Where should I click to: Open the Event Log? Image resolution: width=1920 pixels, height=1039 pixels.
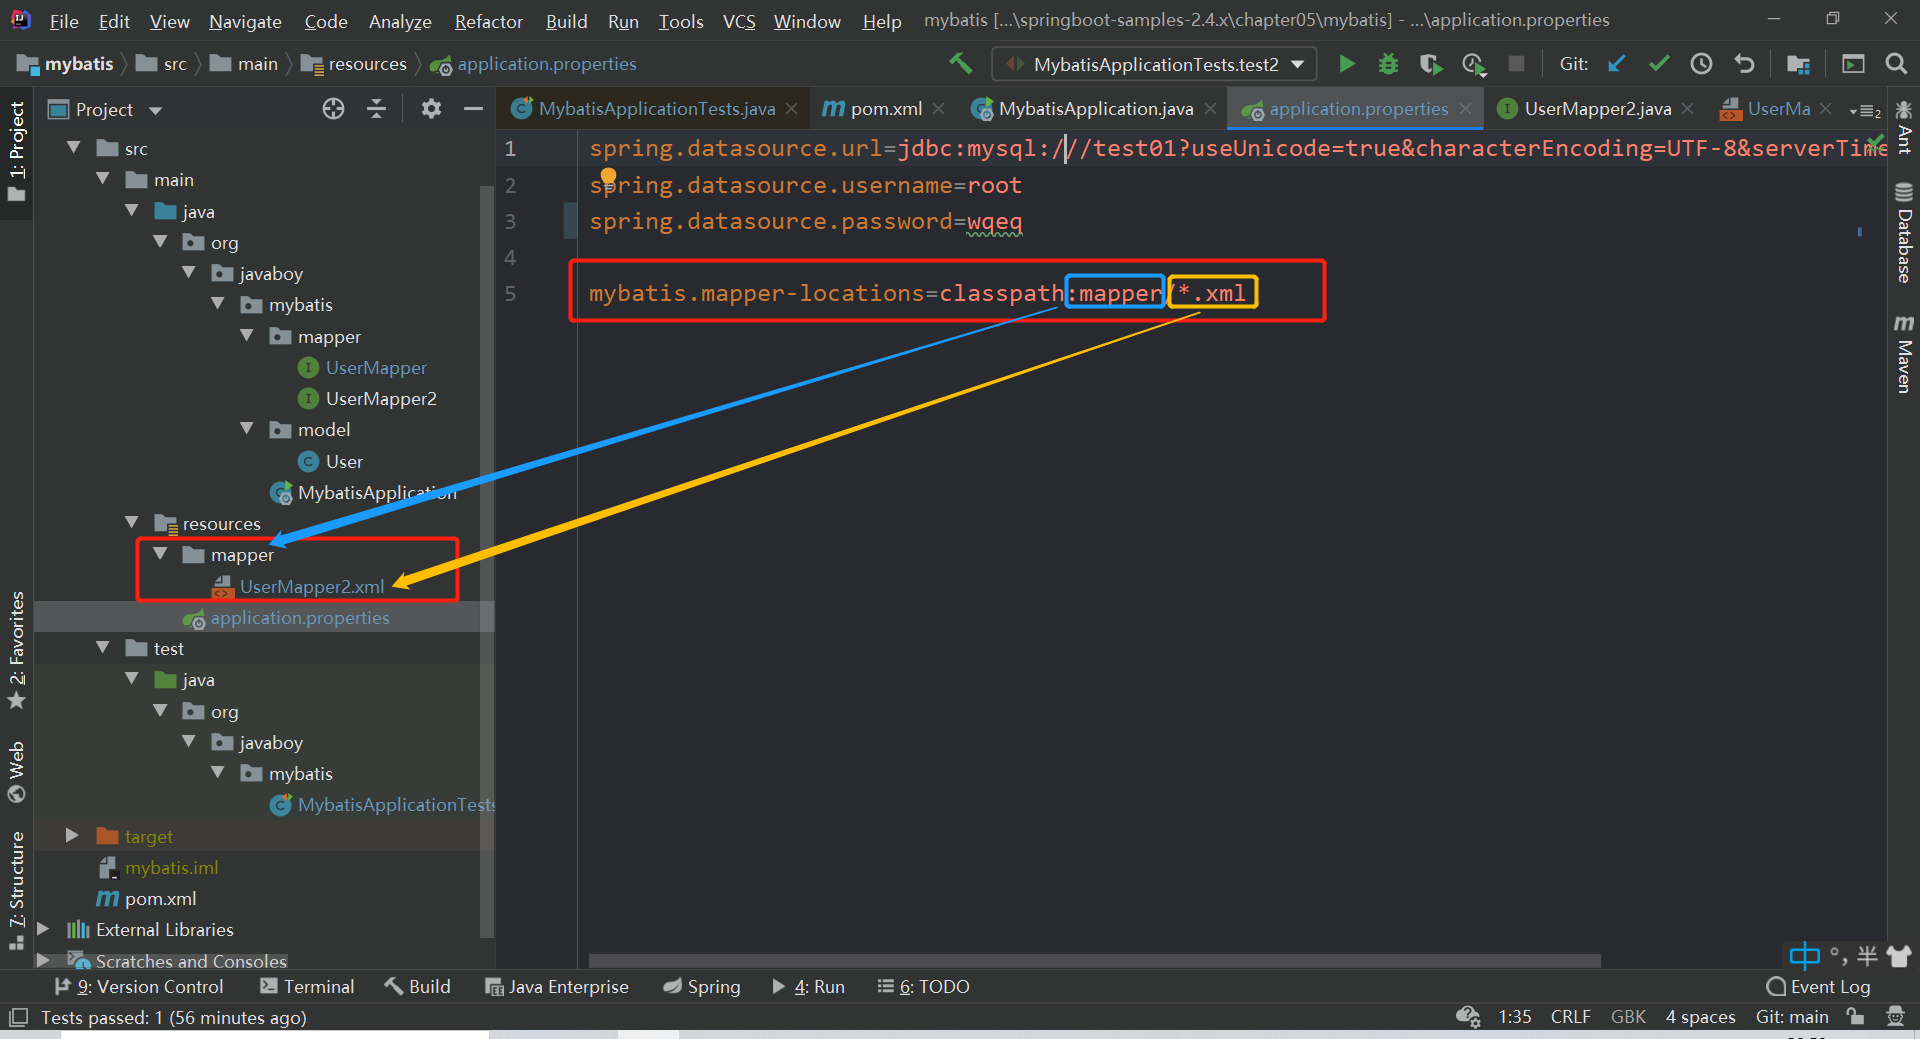[x=1818, y=987]
